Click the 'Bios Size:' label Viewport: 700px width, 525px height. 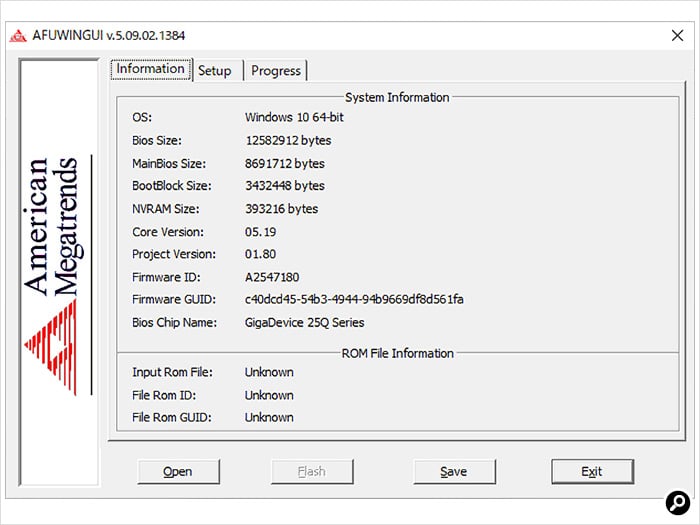pos(157,141)
